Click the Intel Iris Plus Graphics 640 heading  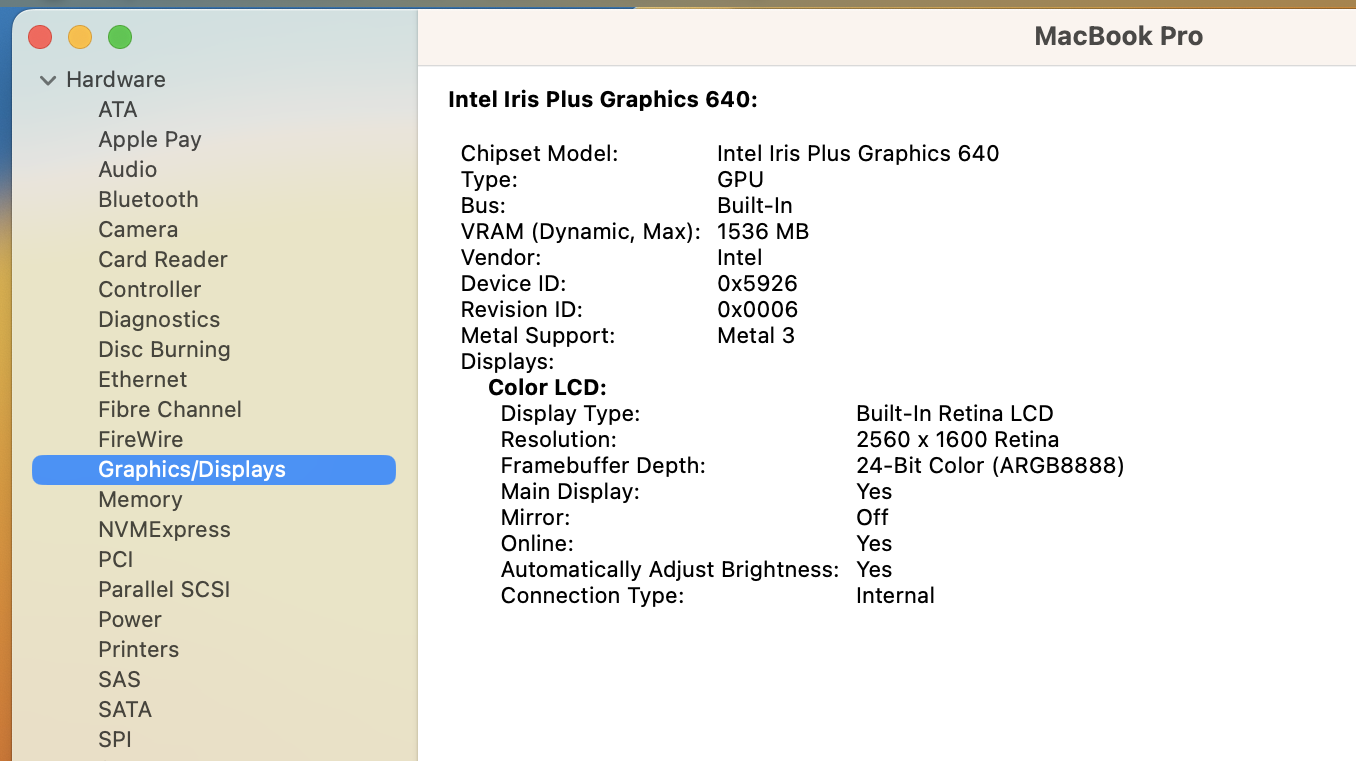click(603, 100)
